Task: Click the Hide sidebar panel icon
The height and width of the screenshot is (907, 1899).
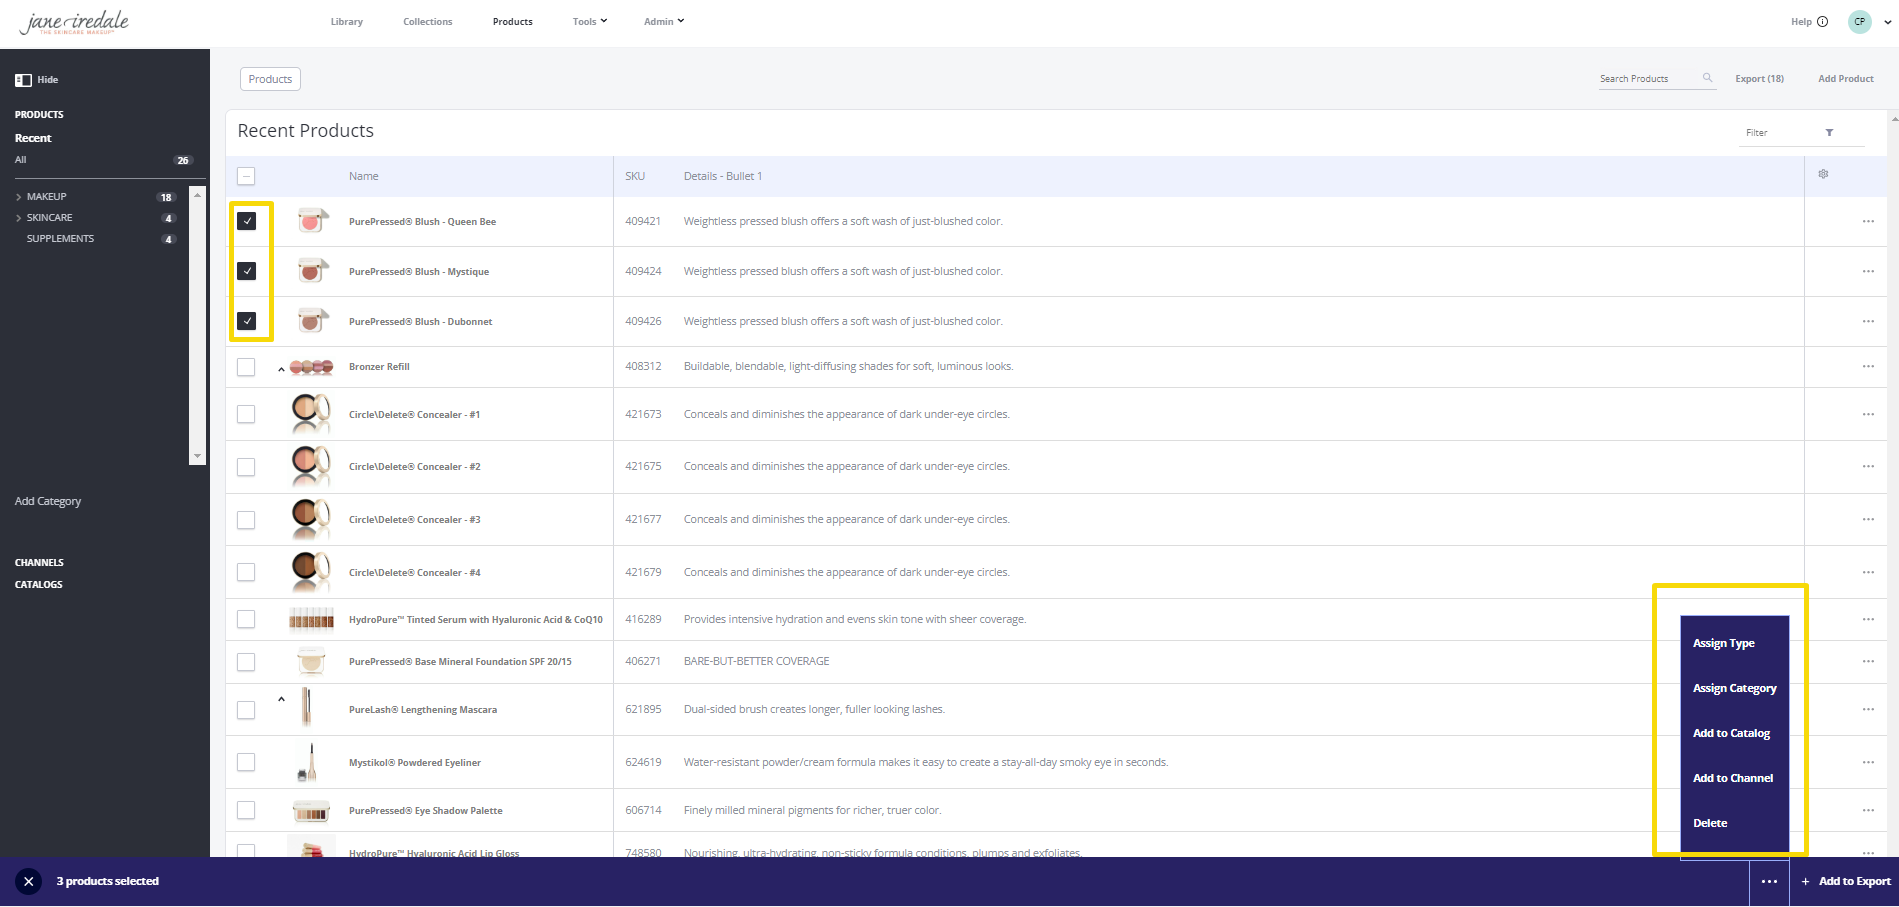Action: pos(23,80)
